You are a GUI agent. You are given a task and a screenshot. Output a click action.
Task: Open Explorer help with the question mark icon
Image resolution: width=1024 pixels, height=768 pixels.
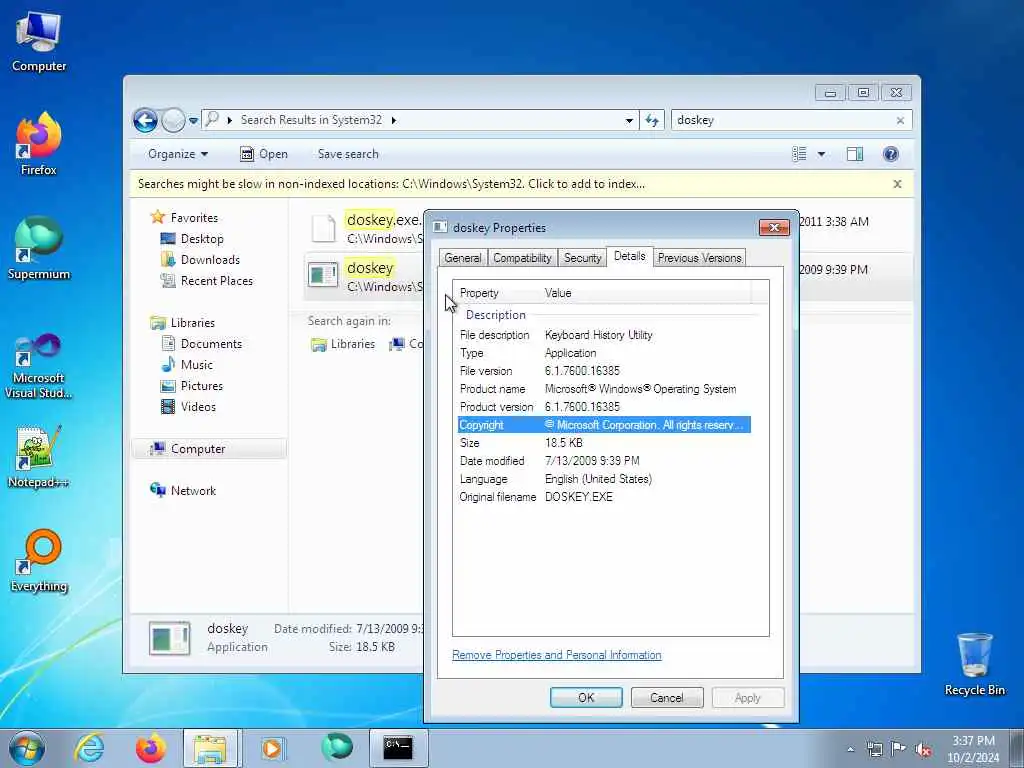pyautogui.click(x=890, y=154)
